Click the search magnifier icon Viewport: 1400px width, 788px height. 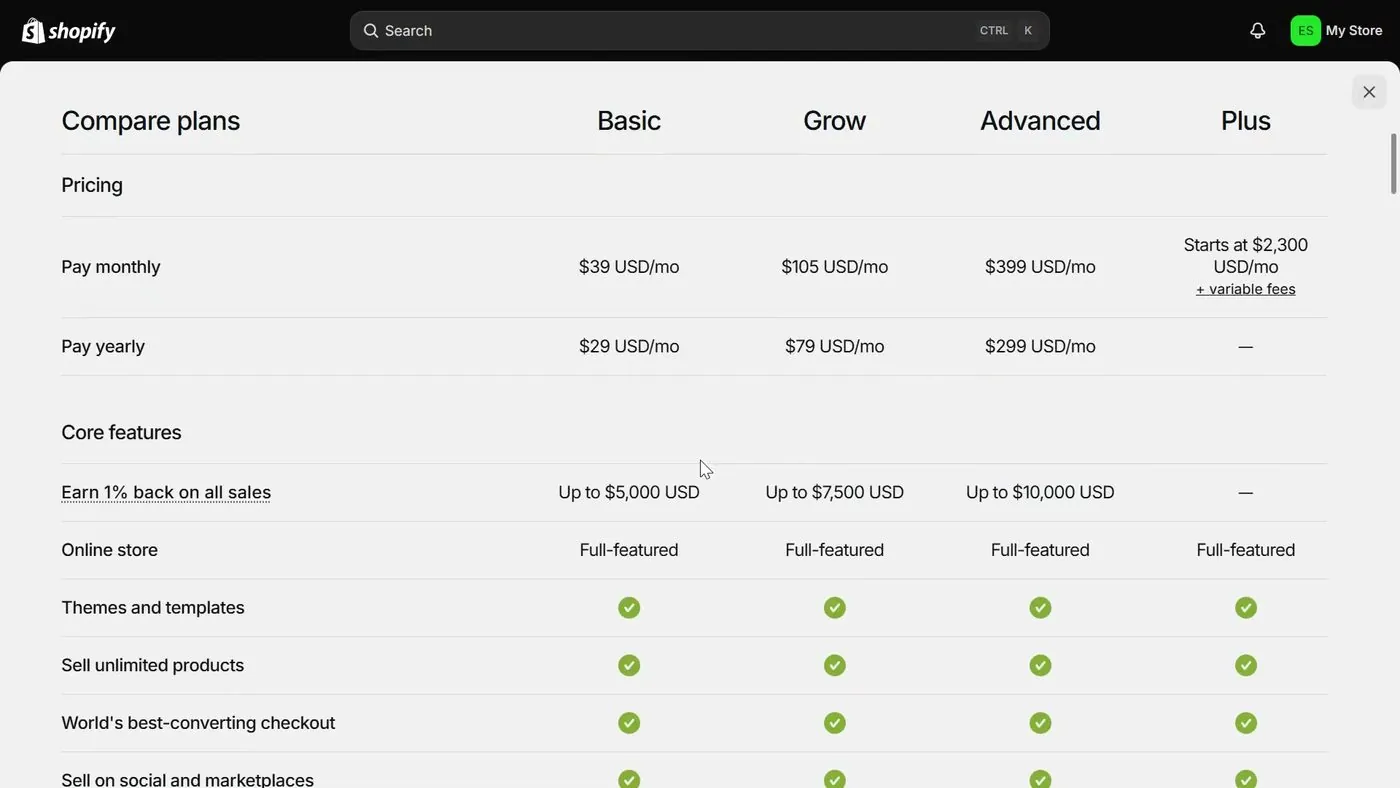[x=371, y=31]
